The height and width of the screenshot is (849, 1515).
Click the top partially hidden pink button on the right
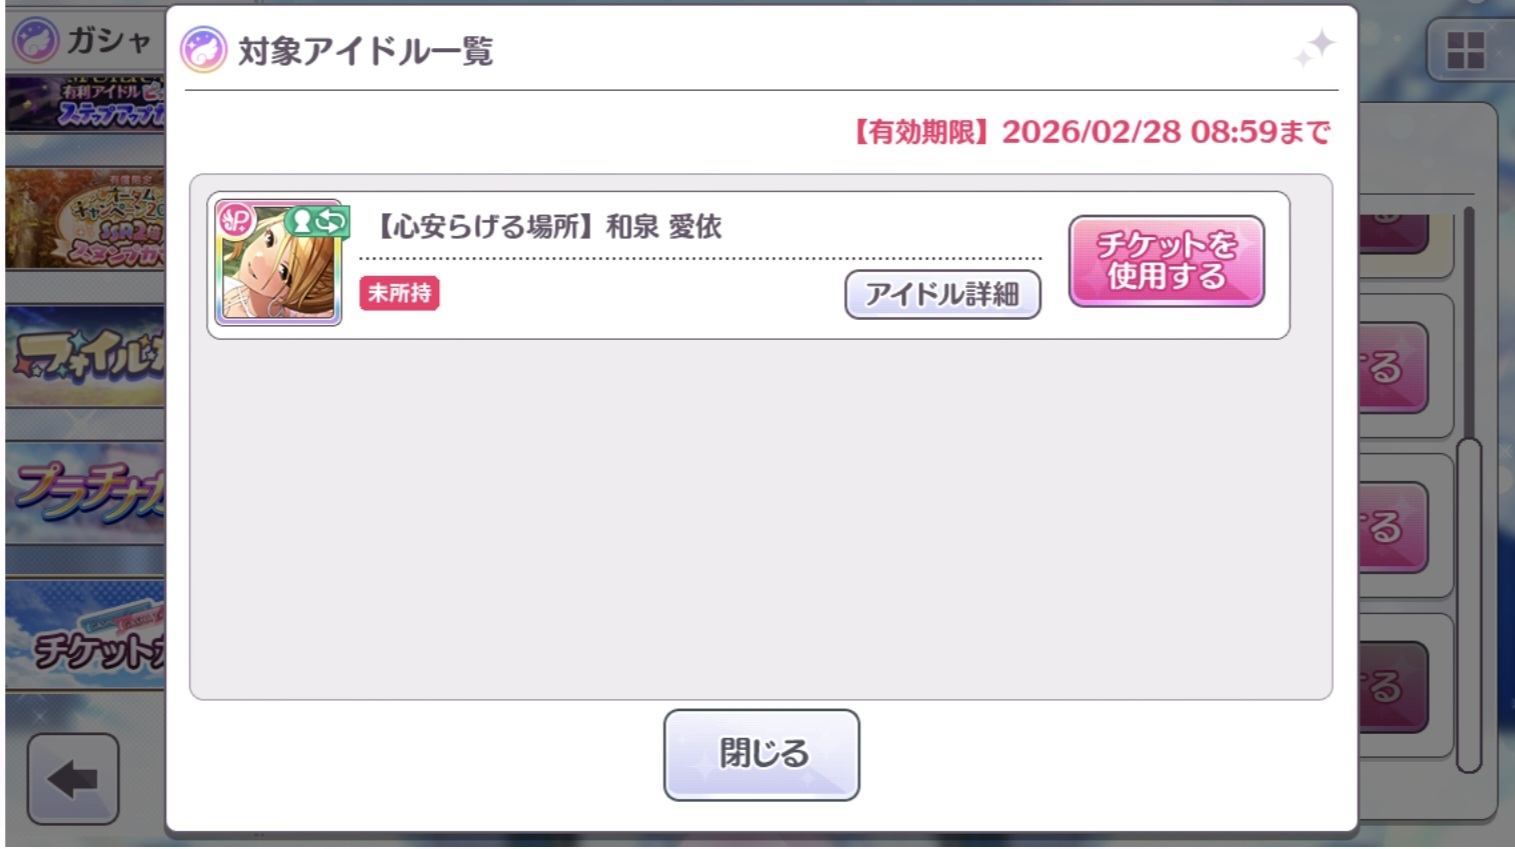click(1392, 232)
